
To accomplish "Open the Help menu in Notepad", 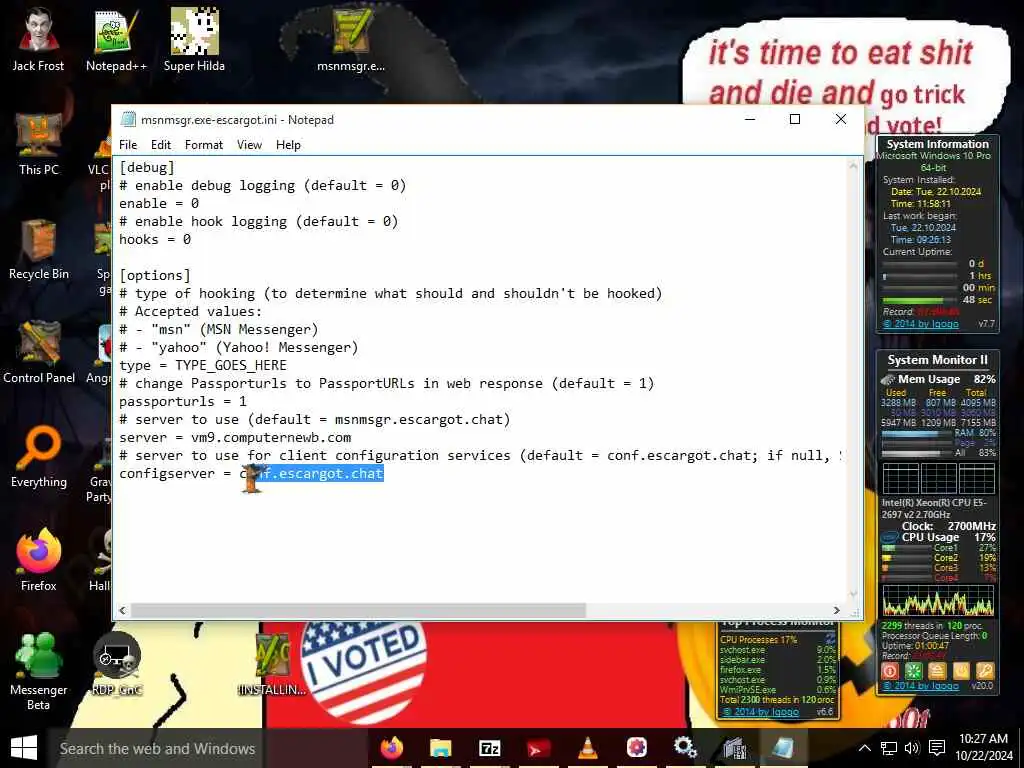I will click(288, 145).
